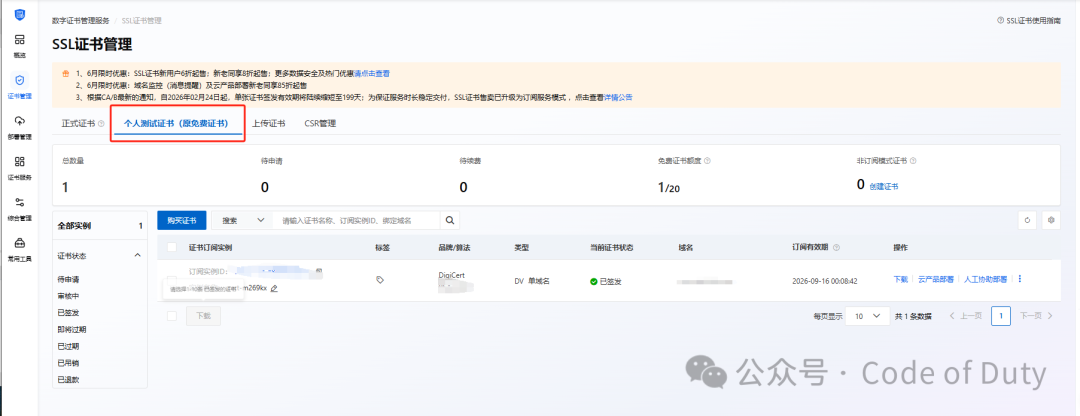
Task: Filter by 即将过期 status
Action: pos(72,330)
